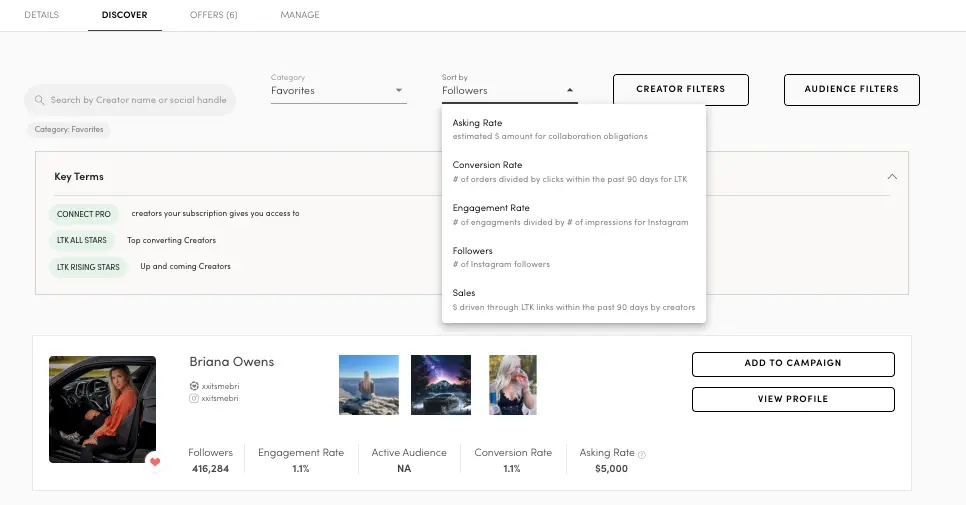
Task: Click the galaxy car post thumbnail
Action: pyautogui.click(x=440, y=385)
